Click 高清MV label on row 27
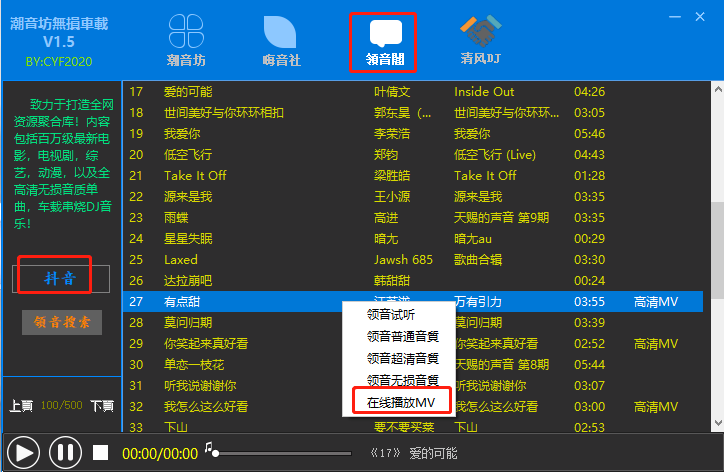 (x=656, y=302)
